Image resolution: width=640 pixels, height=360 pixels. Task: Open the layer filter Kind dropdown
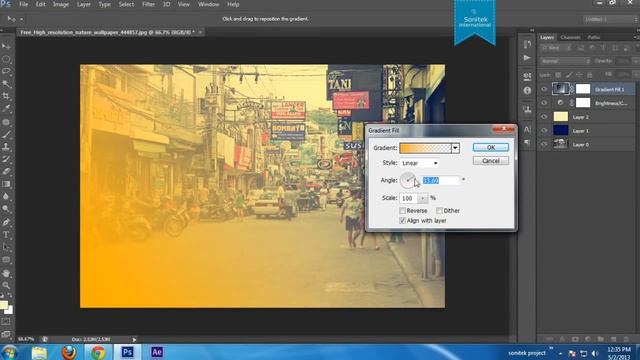pyautogui.click(x=555, y=48)
